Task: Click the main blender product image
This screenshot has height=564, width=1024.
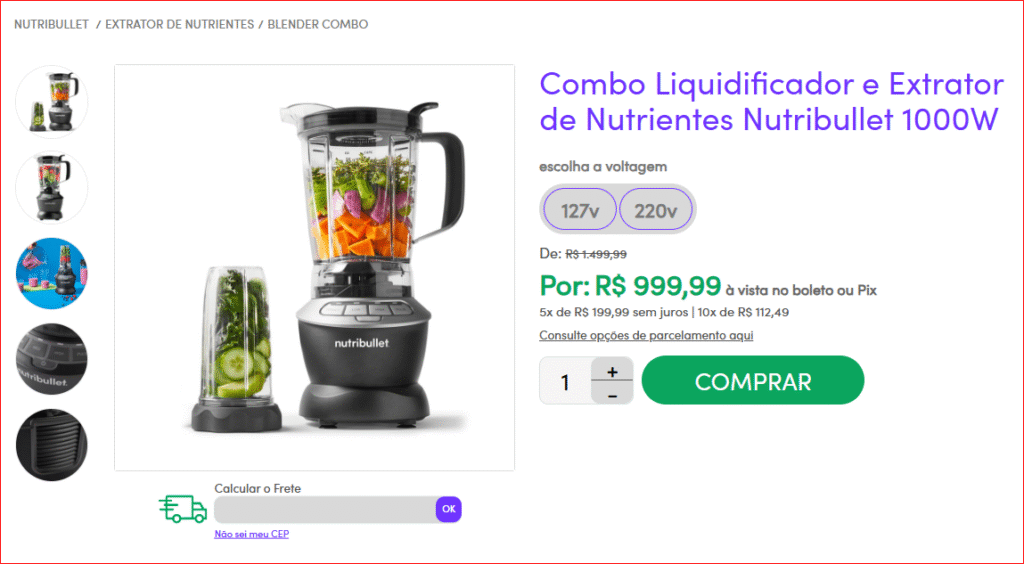Action: coord(314,268)
